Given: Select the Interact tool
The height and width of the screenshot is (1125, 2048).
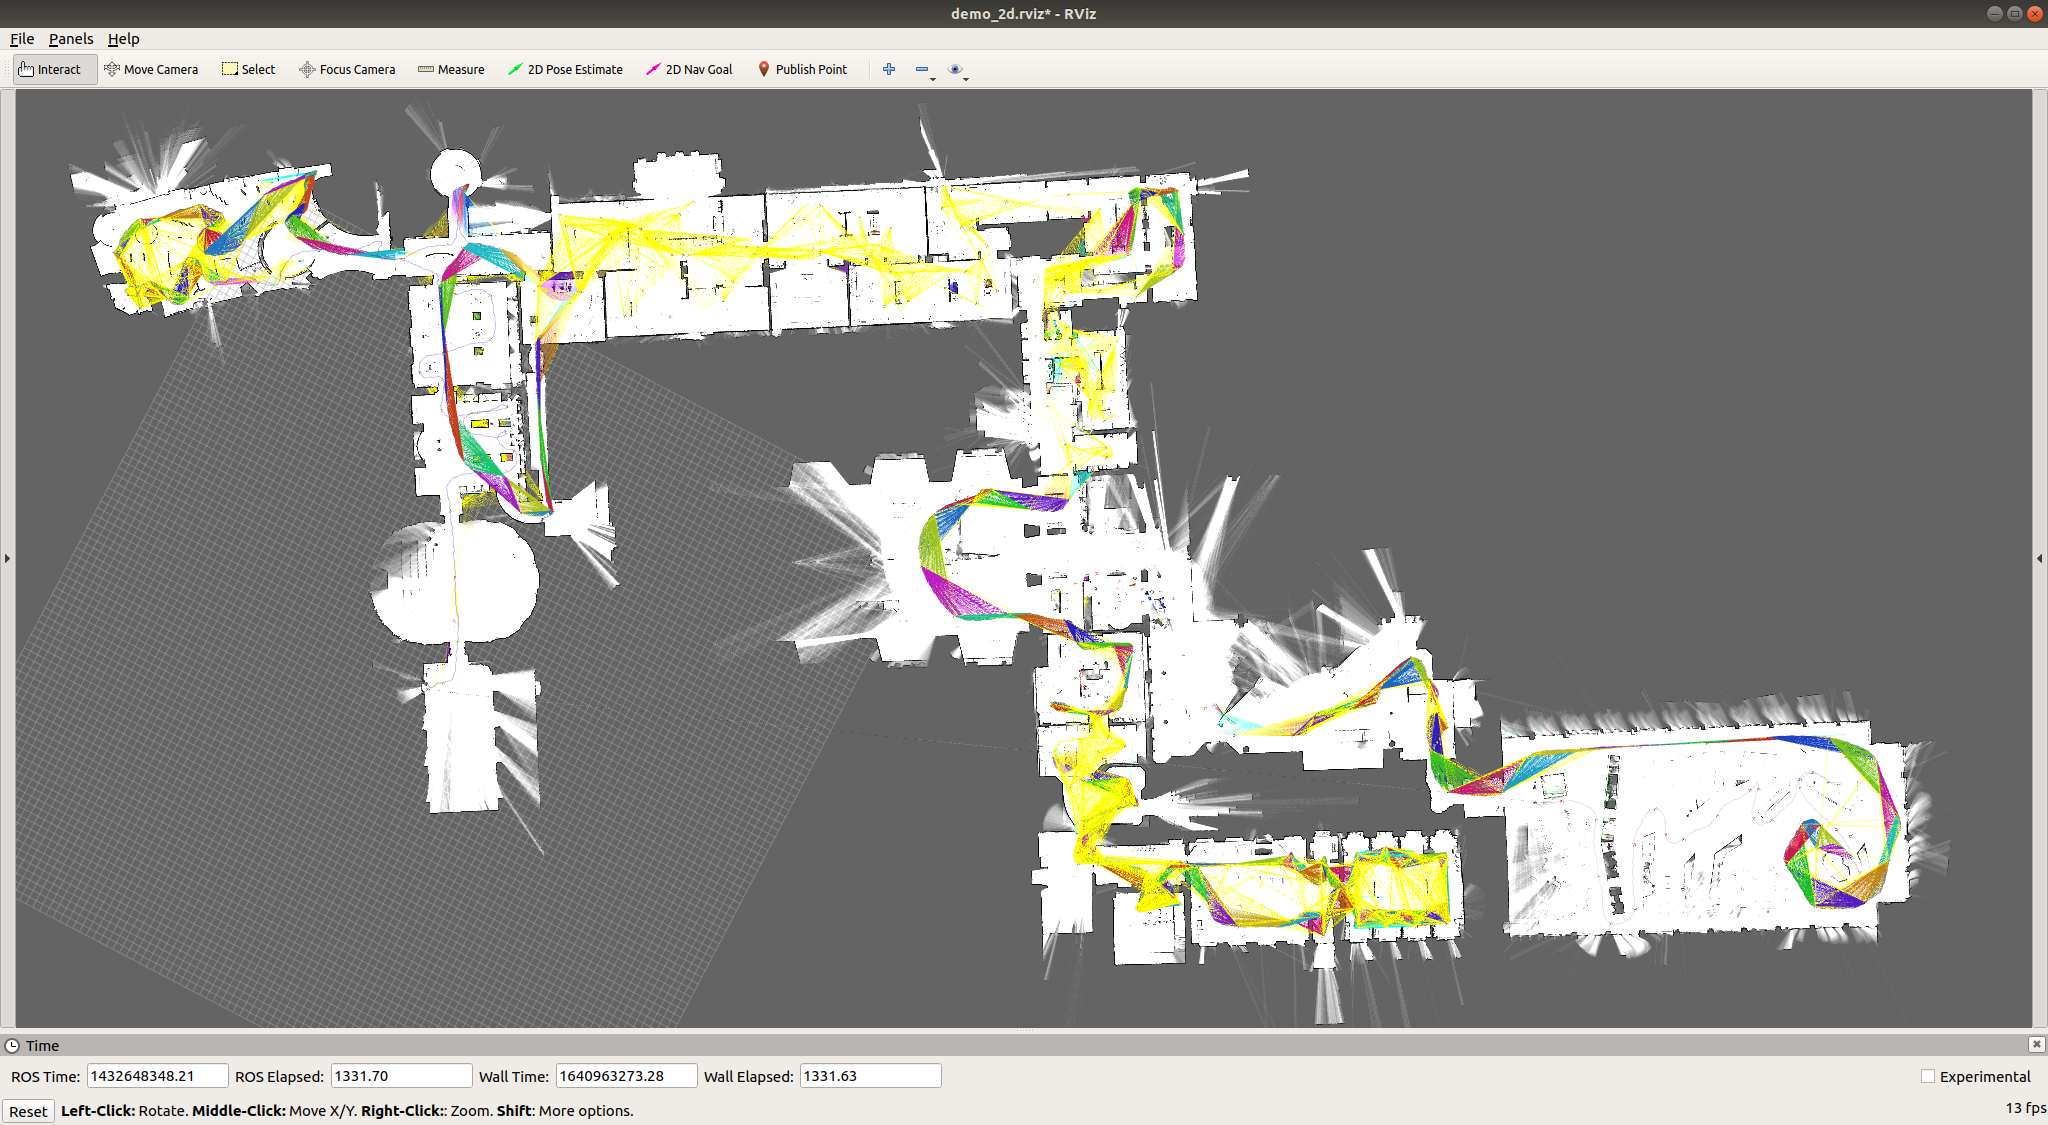Looking at the screenshot, I should click(54, 69).
